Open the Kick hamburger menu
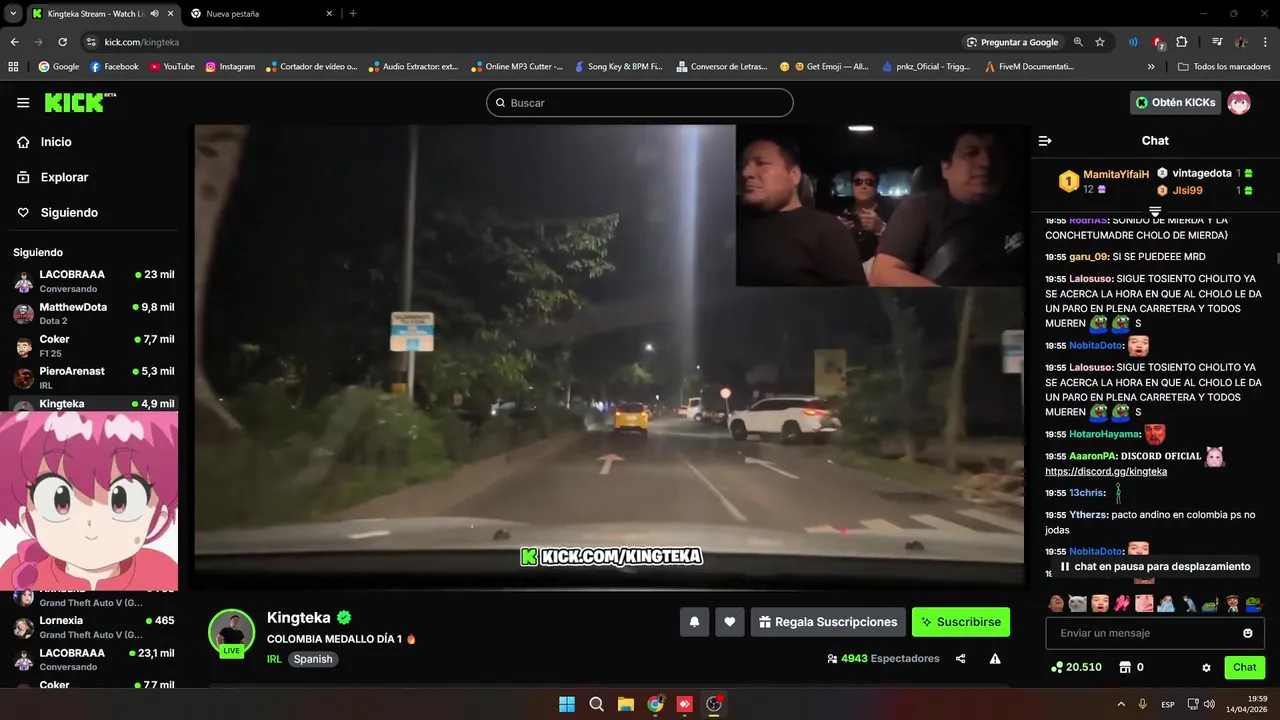This screenshot has height=720, width=1280. (23, 103)
